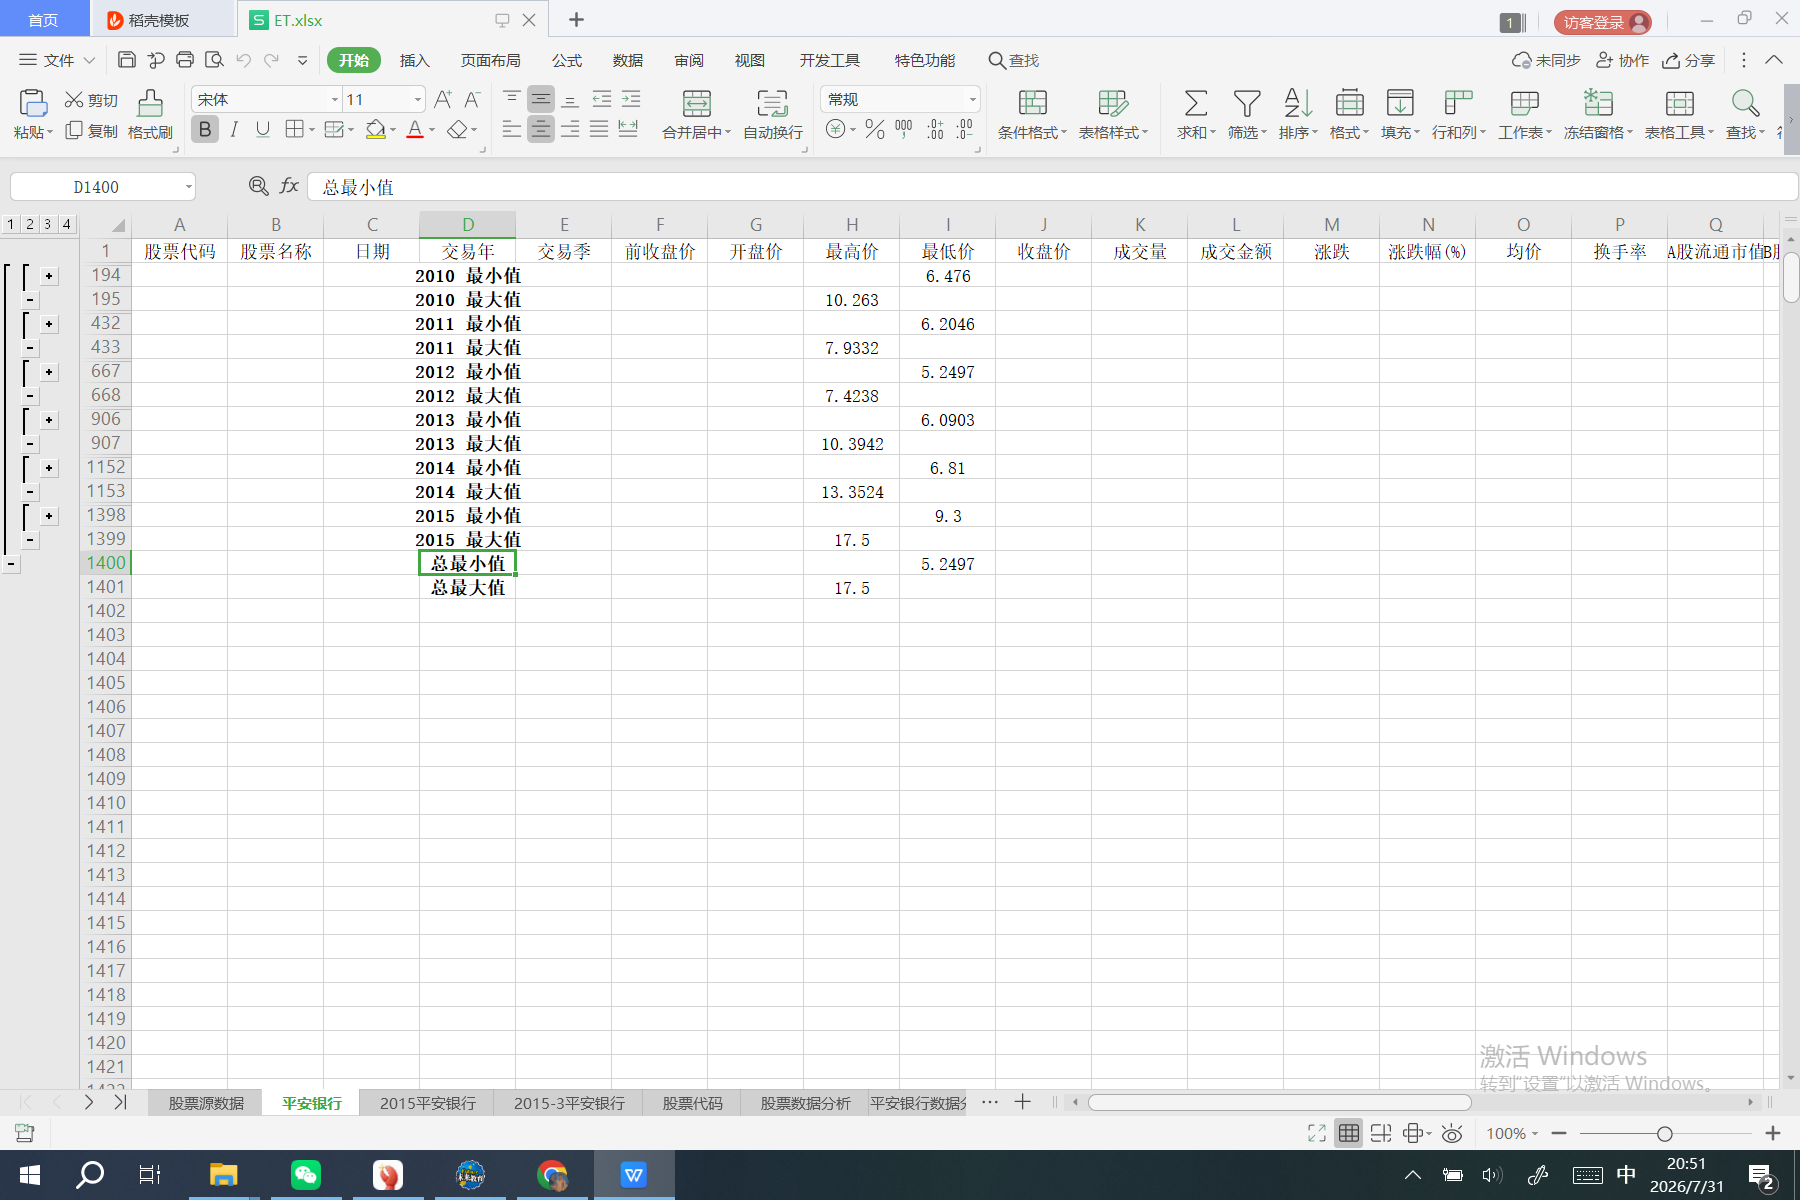Show outline level 2
Image resolution: width=1800 pixels, height=1200 pixels.
30,224
